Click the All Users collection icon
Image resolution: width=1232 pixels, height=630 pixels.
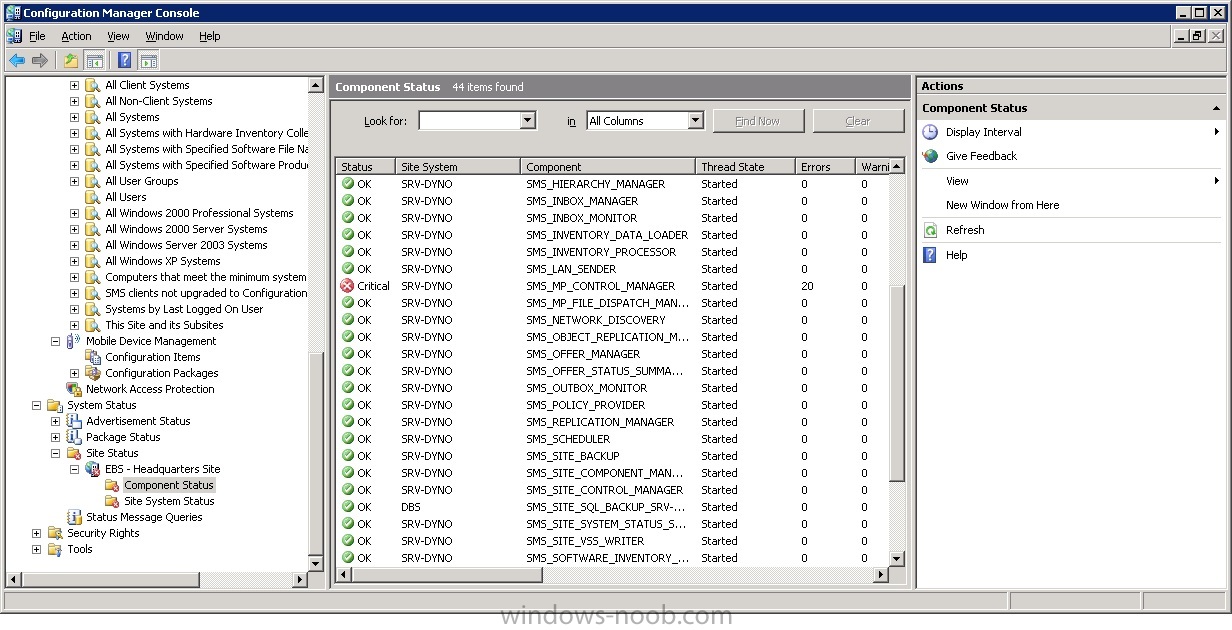(x=93, y=197)
